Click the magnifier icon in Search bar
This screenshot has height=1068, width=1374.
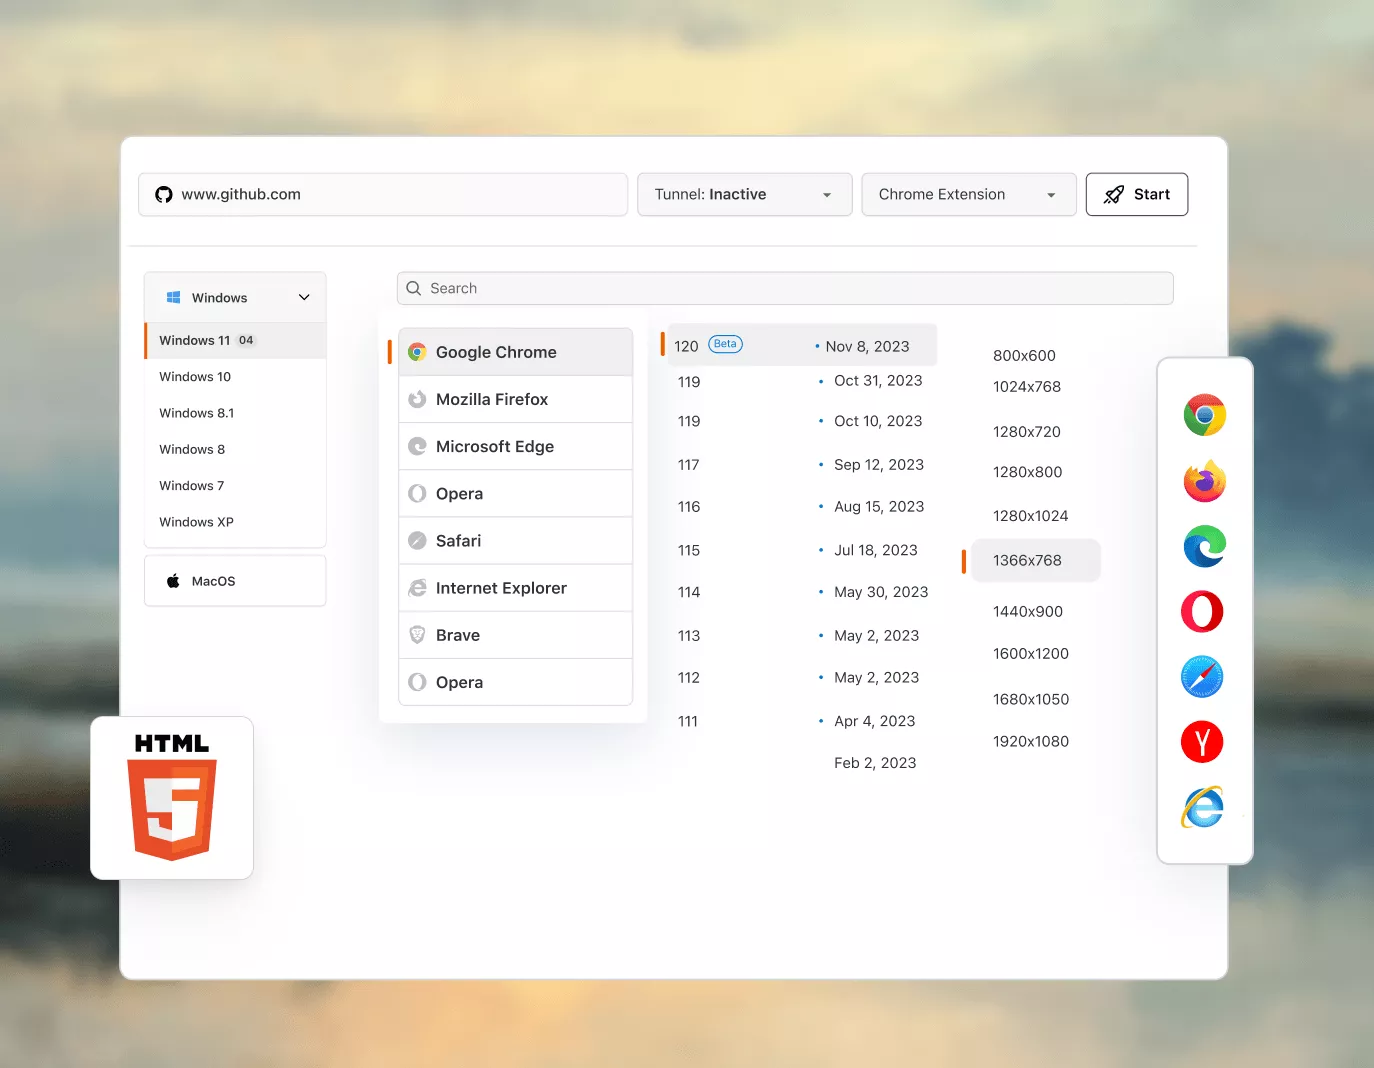coord(414,288)
